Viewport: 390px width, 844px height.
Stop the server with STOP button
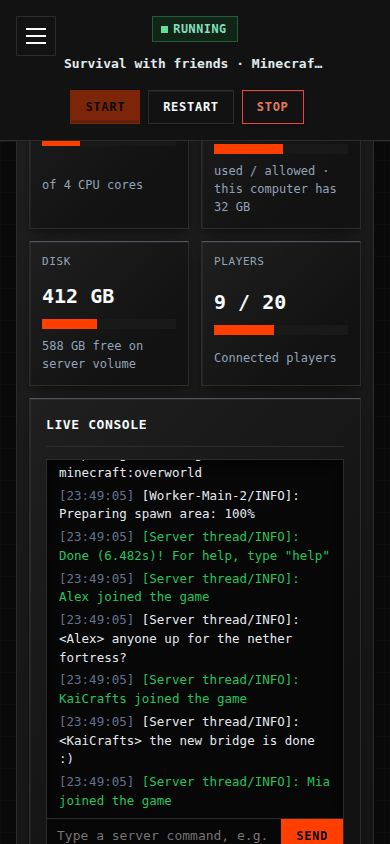click(273, 107)
